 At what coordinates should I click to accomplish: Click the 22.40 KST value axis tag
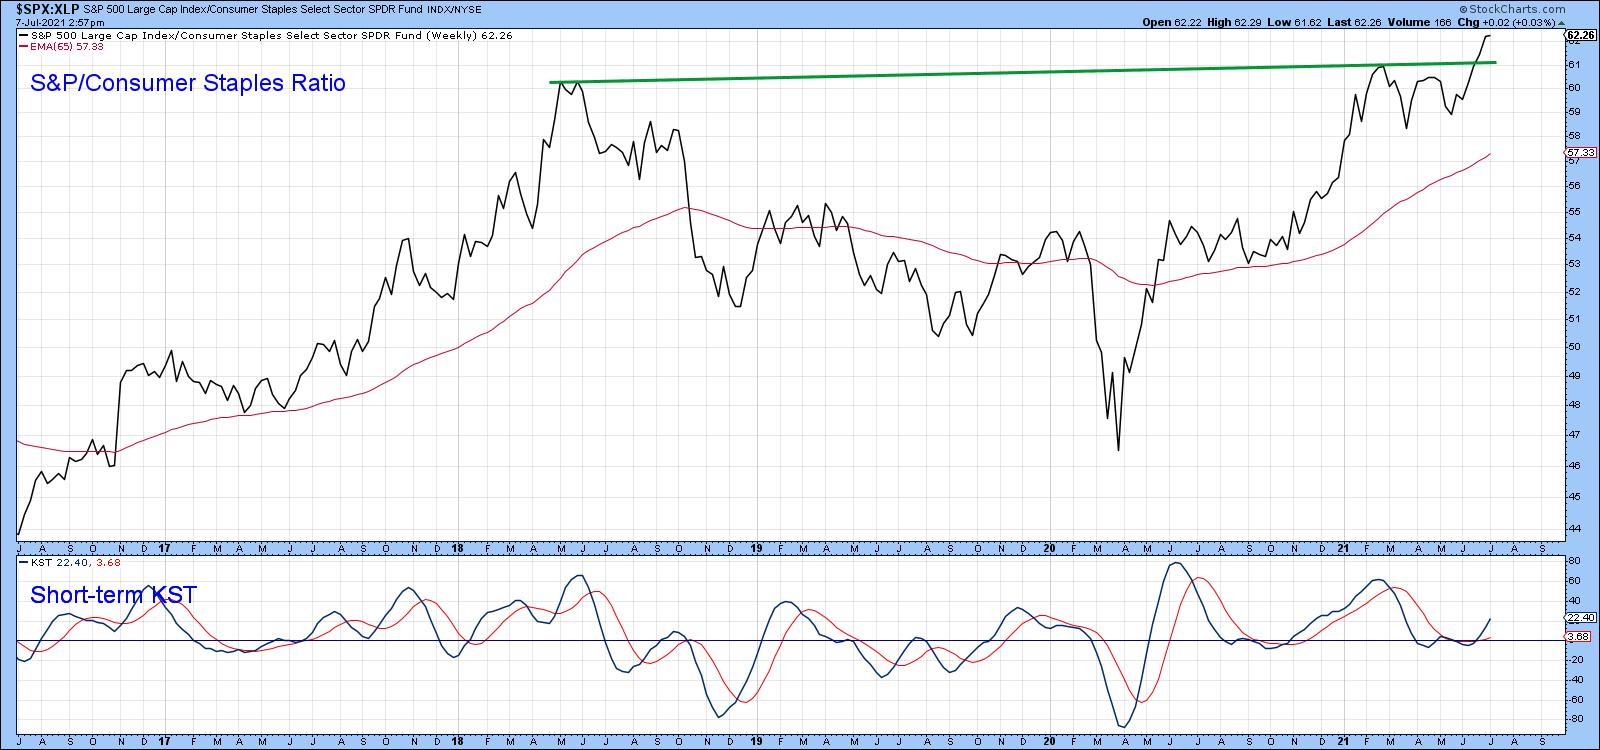coord(1580,617)
